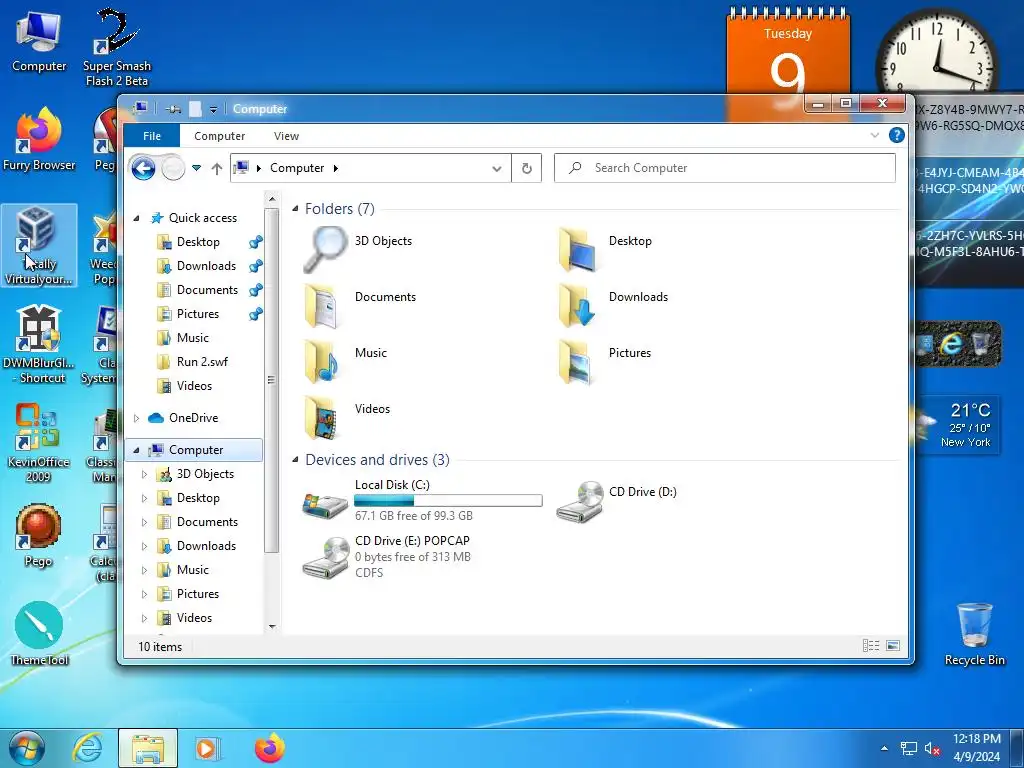Open Super Smash Flash 2 Beta shortcut
The image size is (1024, 768).
tap(116, 48)
